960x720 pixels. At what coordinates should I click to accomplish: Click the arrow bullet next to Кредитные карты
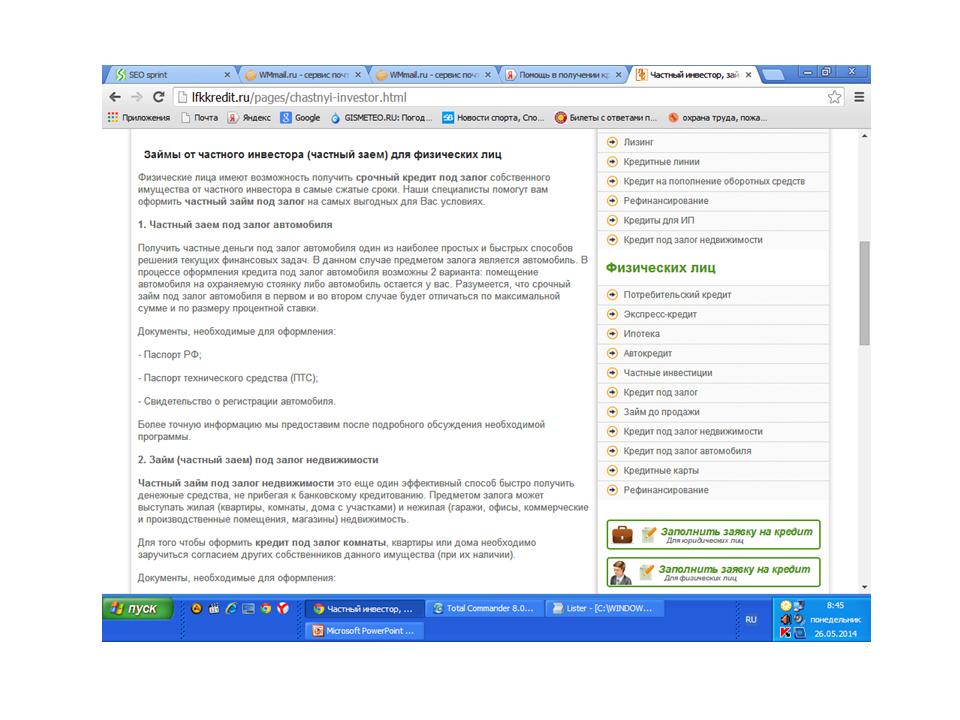[612, 471]
